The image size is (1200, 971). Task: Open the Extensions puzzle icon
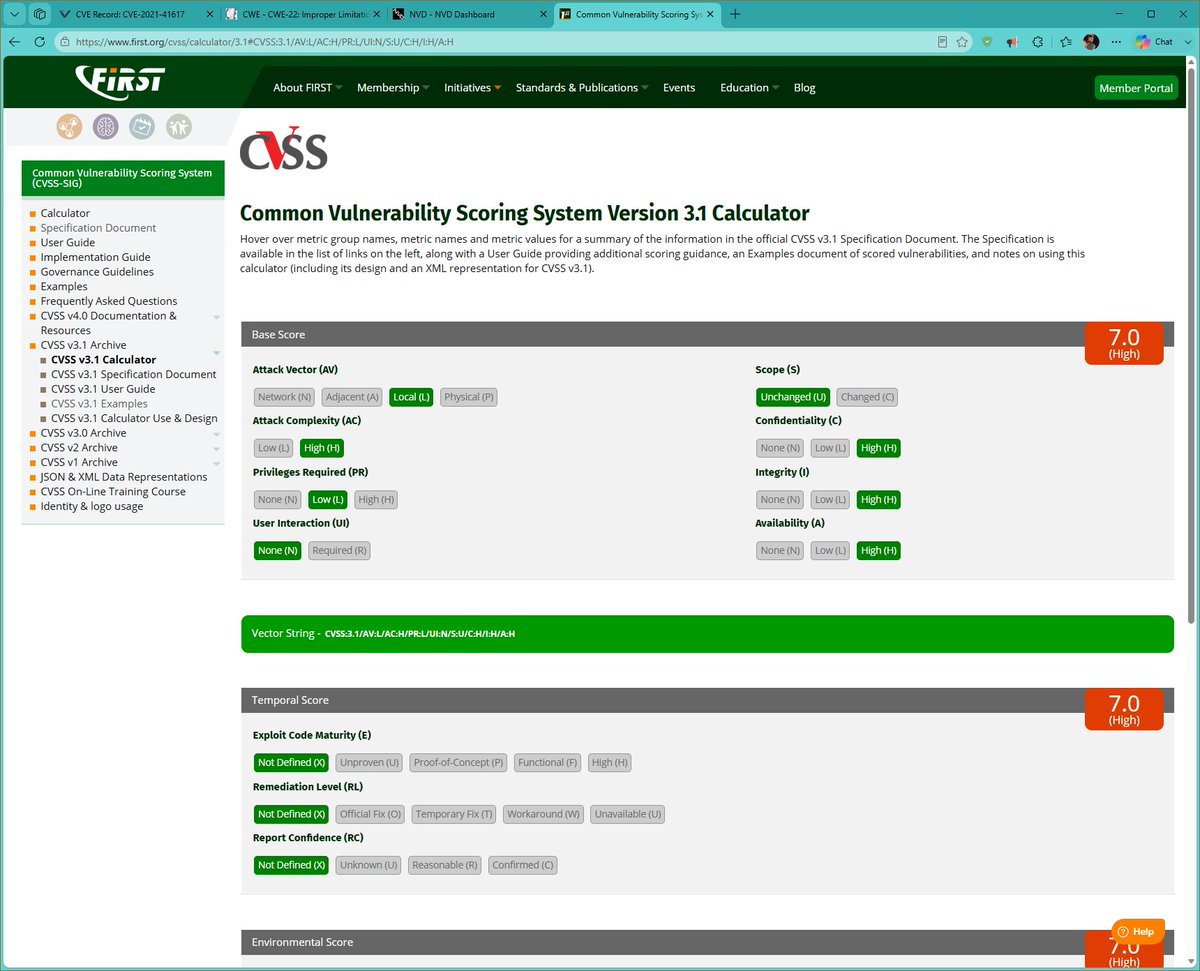pos(1038,42)
